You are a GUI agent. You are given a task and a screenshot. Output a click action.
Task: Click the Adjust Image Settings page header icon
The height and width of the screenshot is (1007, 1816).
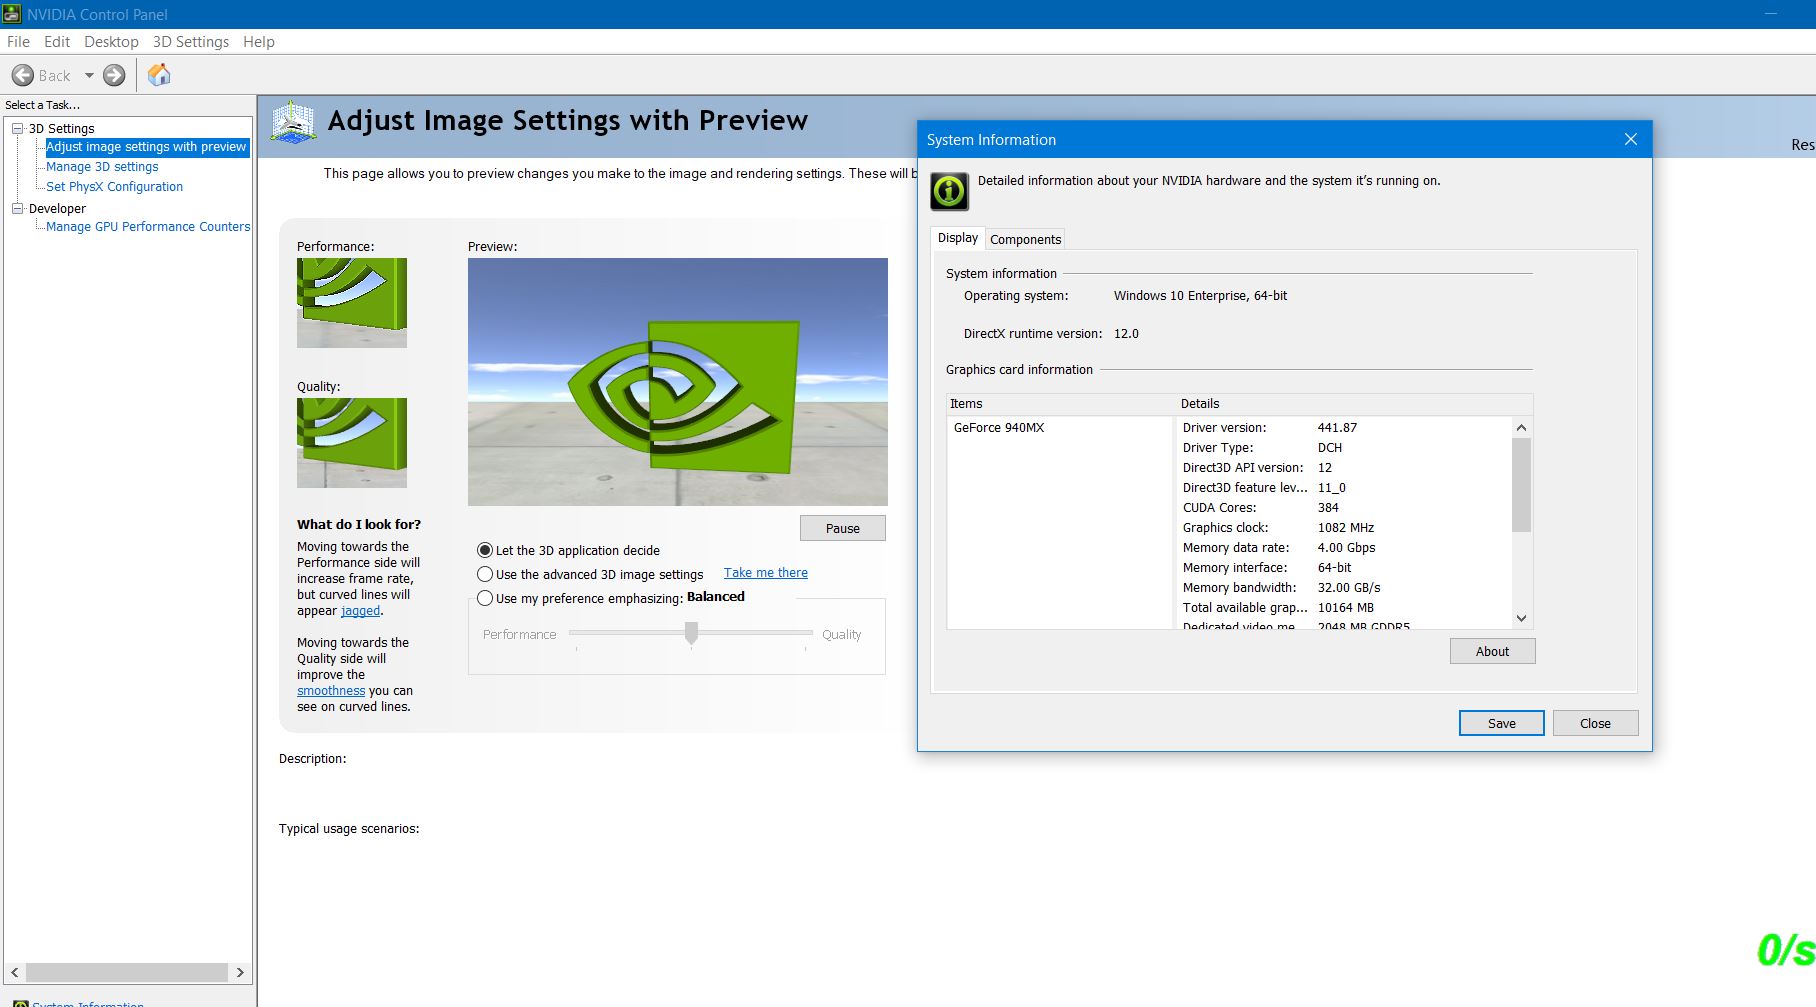coord(293,121)
